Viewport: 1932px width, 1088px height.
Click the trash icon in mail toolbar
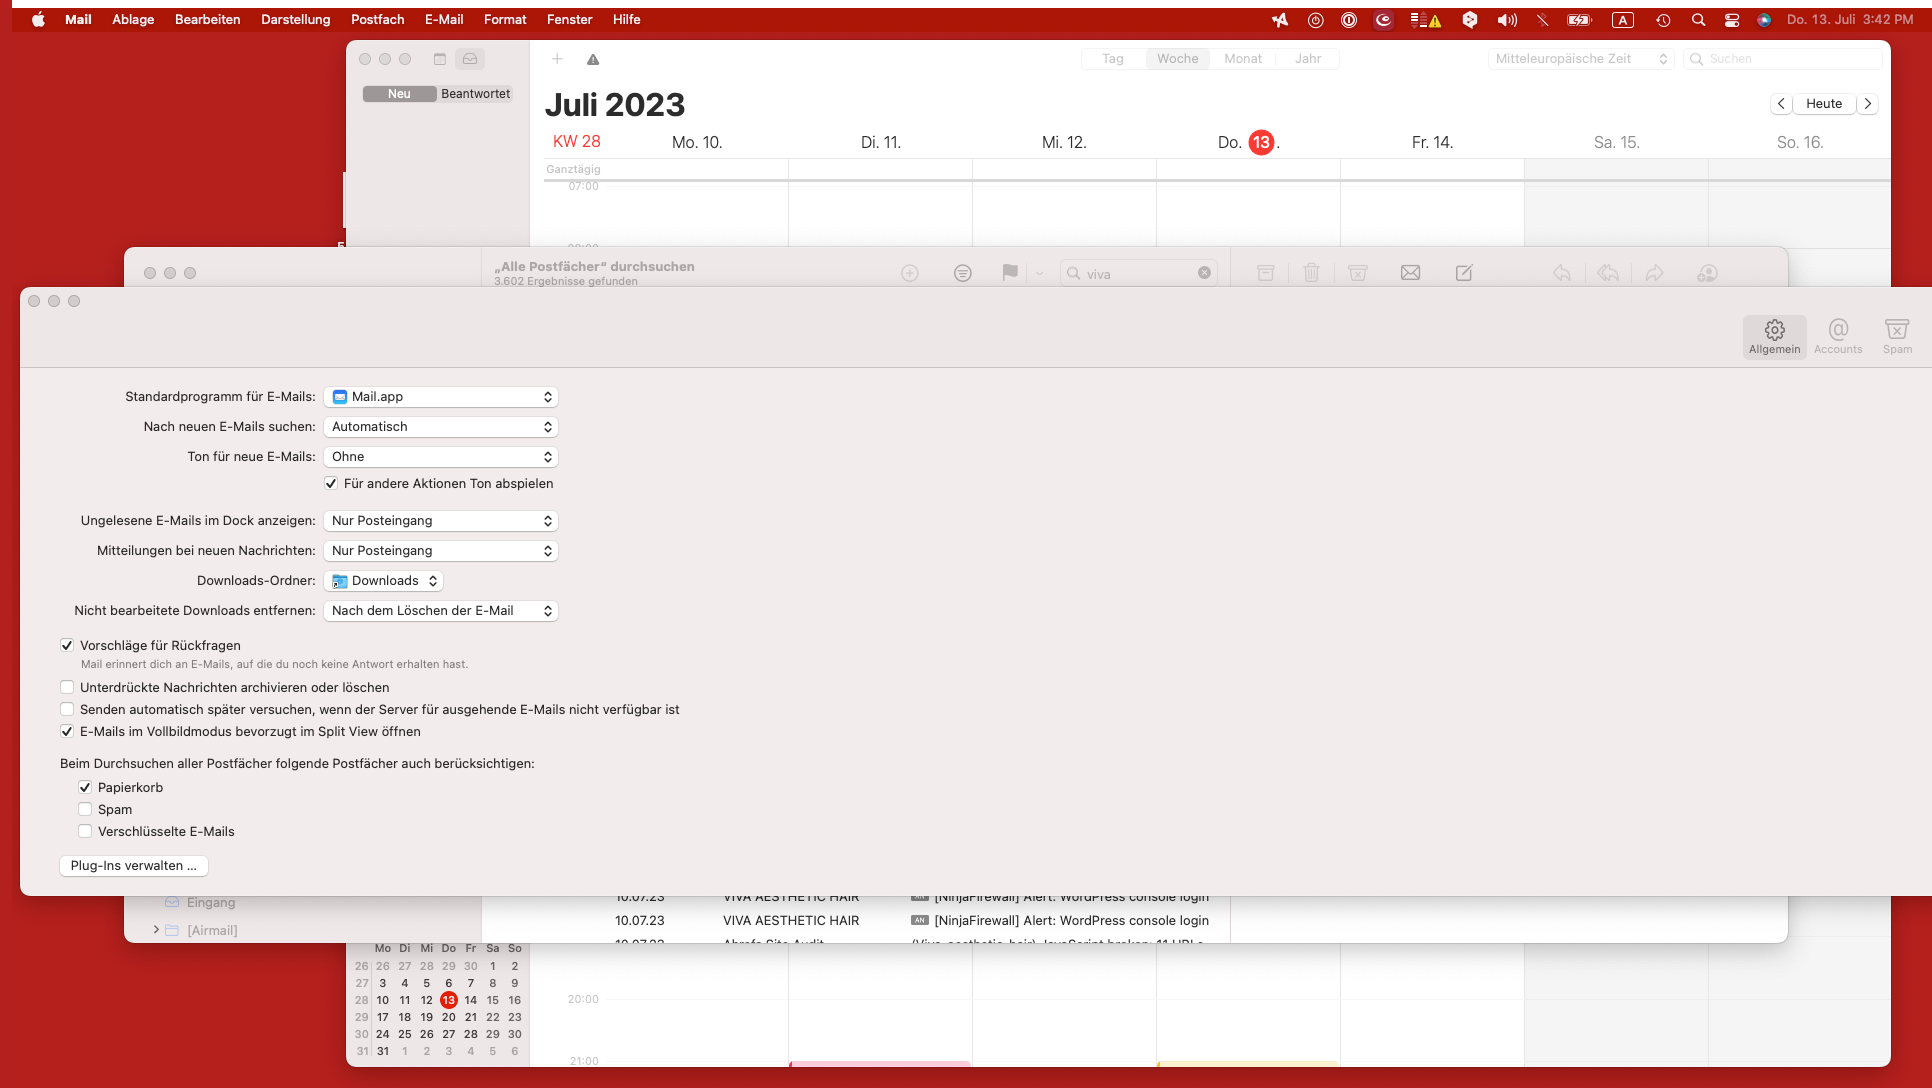[x=1311, y=272]
